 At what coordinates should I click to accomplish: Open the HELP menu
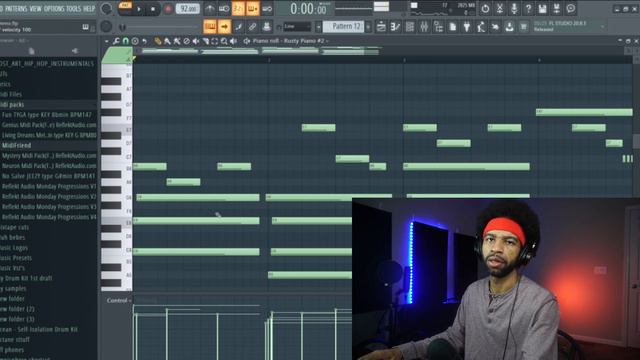pyautogui.click(x=89, y=9)
